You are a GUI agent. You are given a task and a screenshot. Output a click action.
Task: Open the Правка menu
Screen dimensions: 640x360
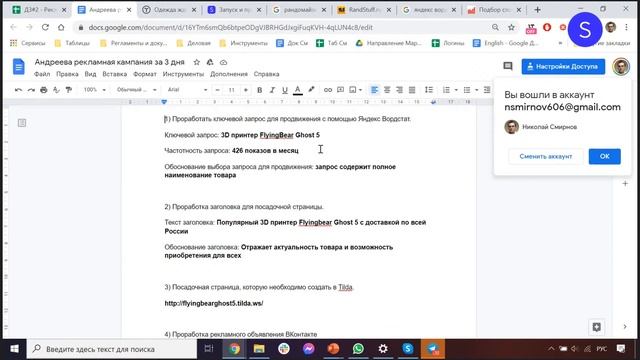pos(67,74)
